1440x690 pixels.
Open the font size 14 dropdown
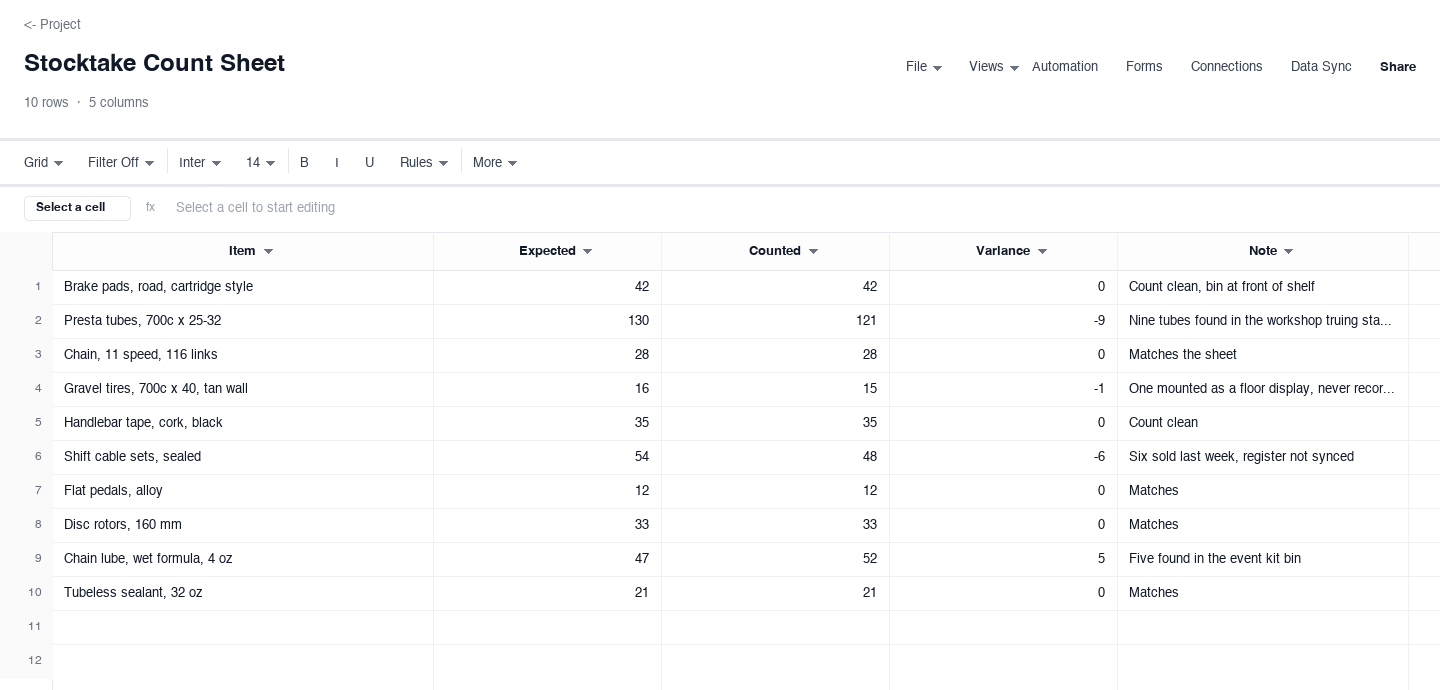click(x=260, y=163)
